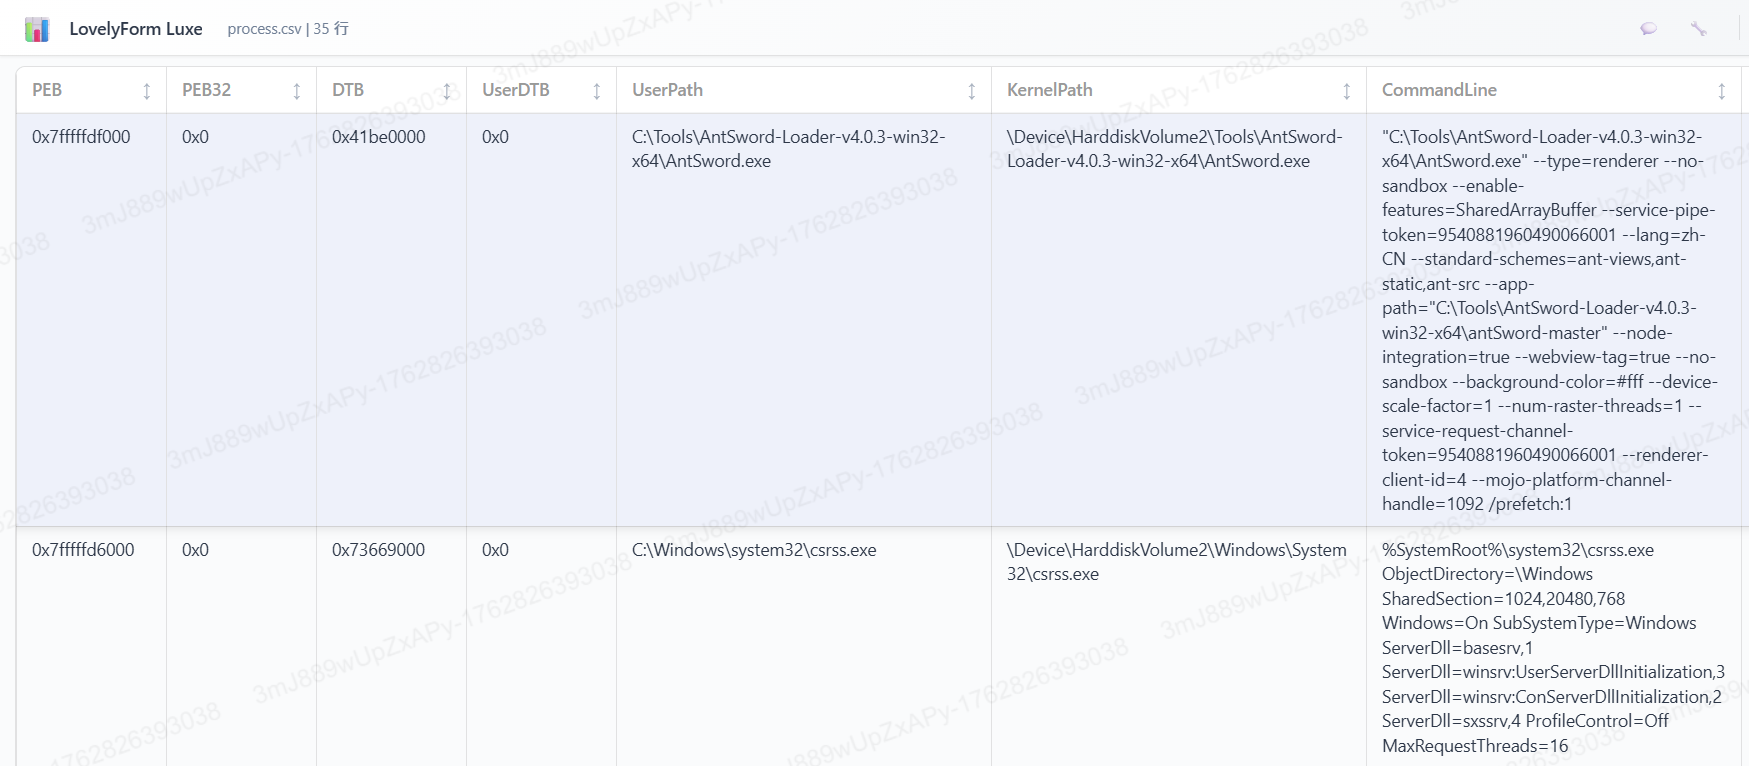The image size is (1749, 766).
Task: Click the CommandLine column header label
Action: coord(1439,90)
